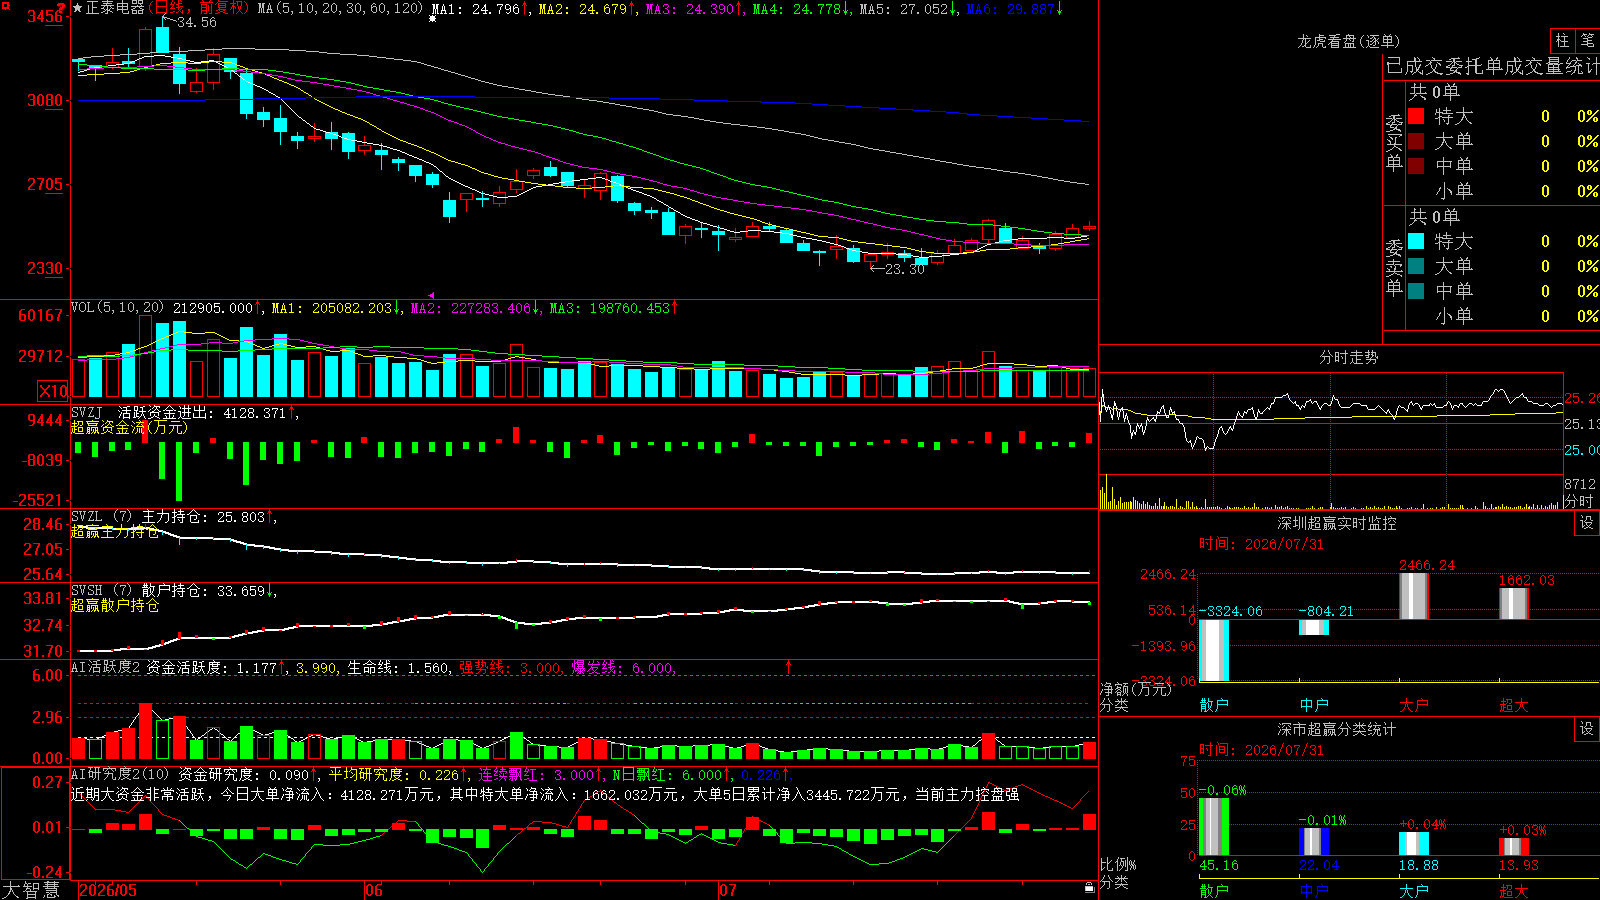The image size is (1600, 900).
Task: Click the 强势线: 3.000 label
Action: tap(510, 667)
